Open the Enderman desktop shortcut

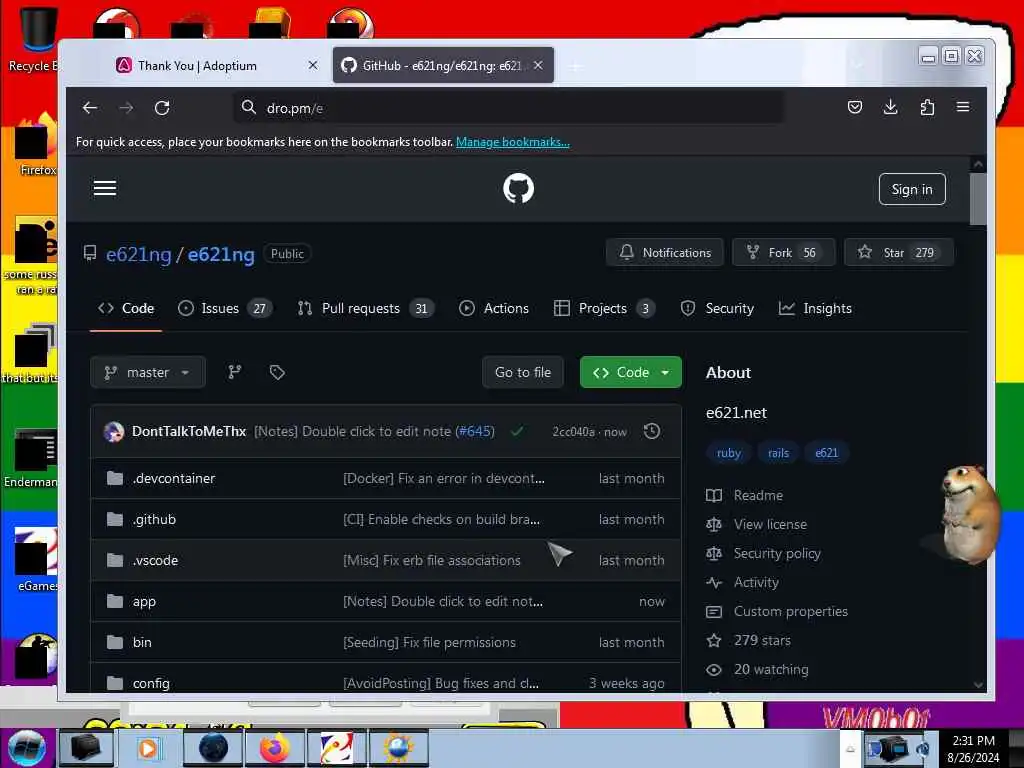(x=33, y=458)
